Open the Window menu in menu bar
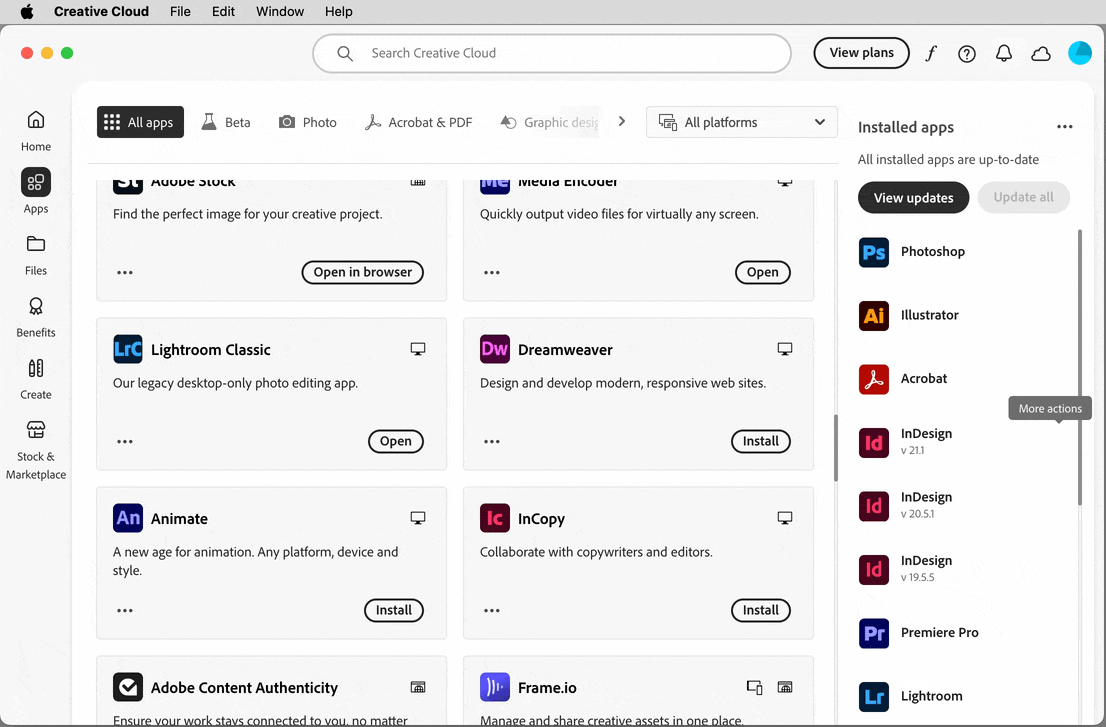Viewport: 1106px width, 727px height. pos(279,11)
